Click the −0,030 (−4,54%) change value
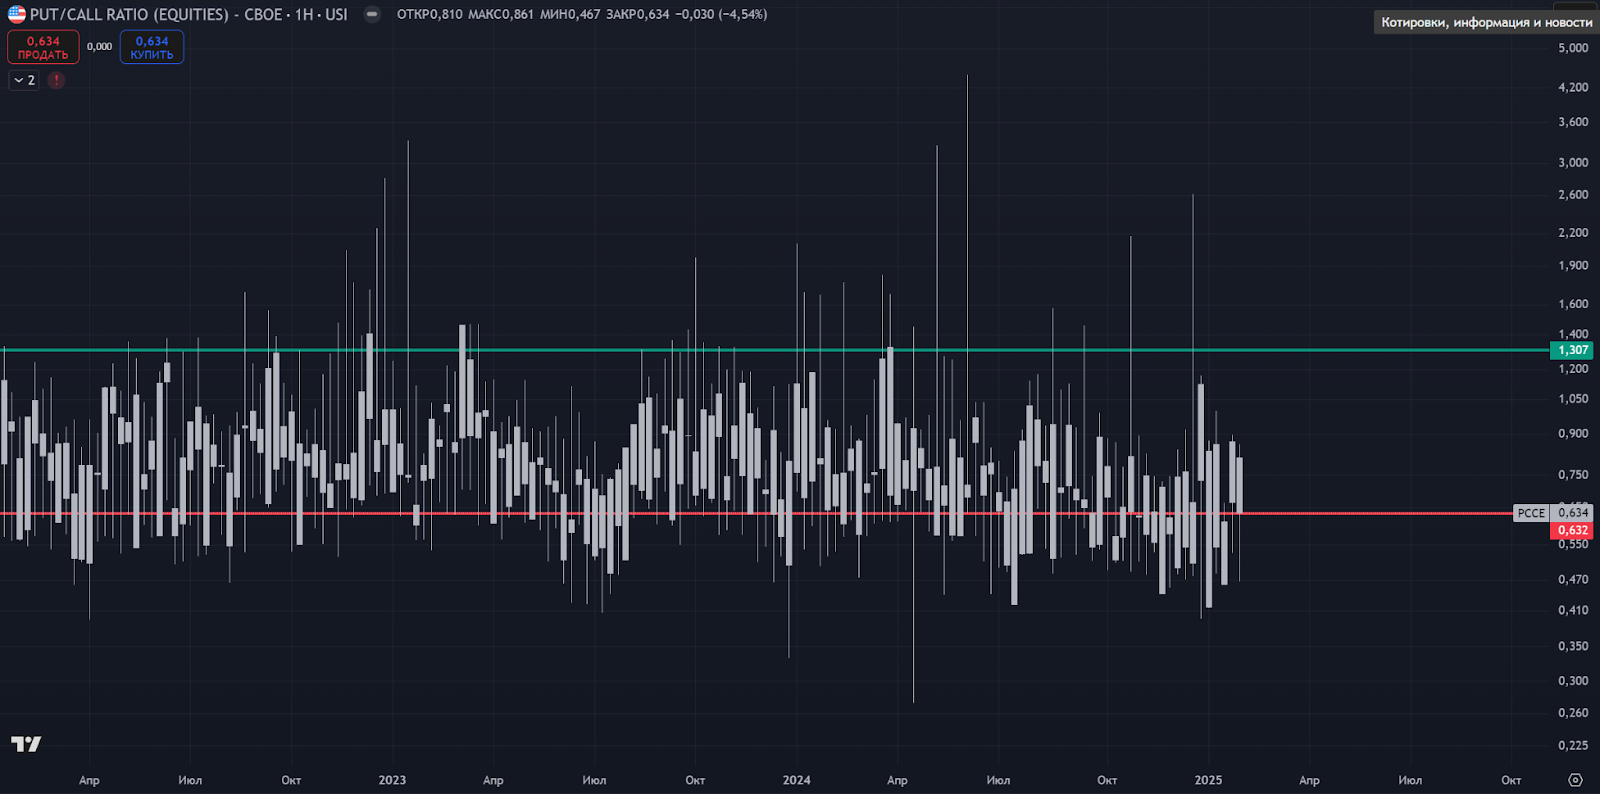 721,14
